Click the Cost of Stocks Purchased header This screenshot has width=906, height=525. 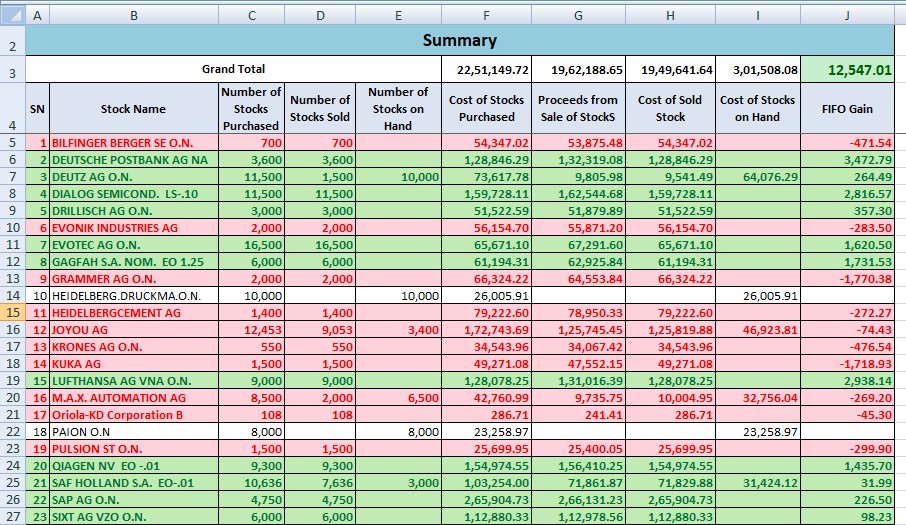pyautogui.click(x=487, y=109)
